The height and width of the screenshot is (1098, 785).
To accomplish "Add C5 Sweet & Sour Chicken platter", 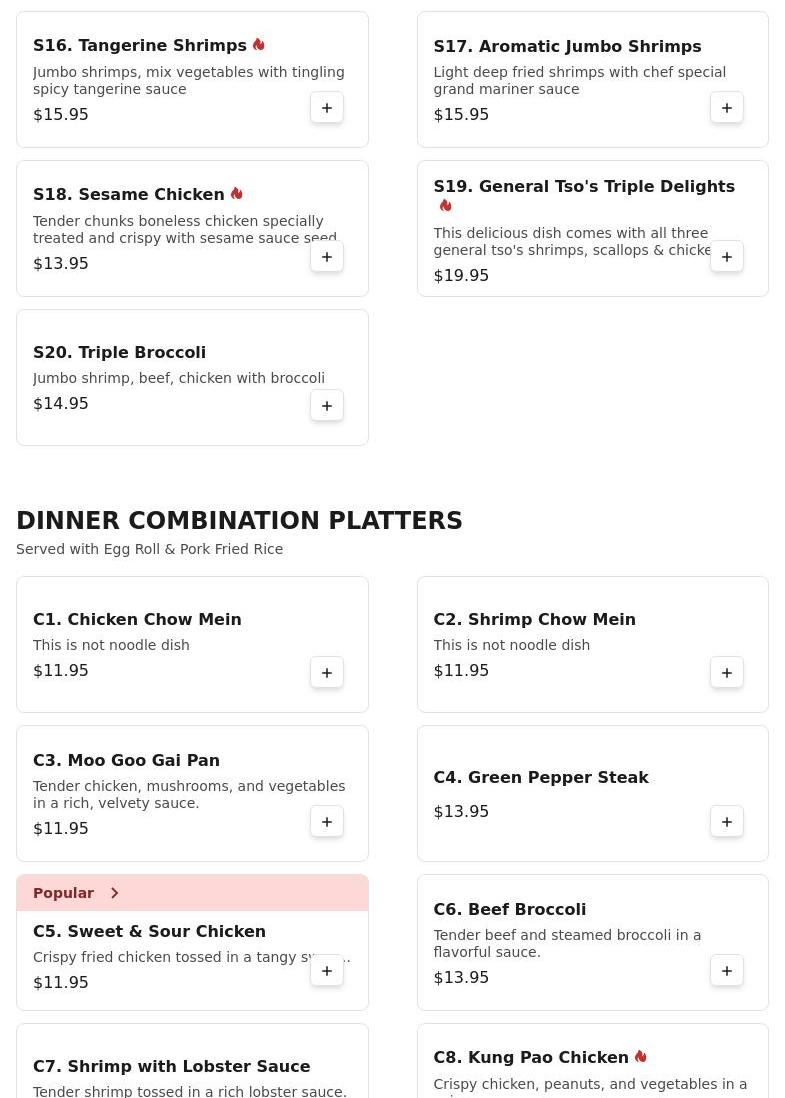I will tap(326, 971).
